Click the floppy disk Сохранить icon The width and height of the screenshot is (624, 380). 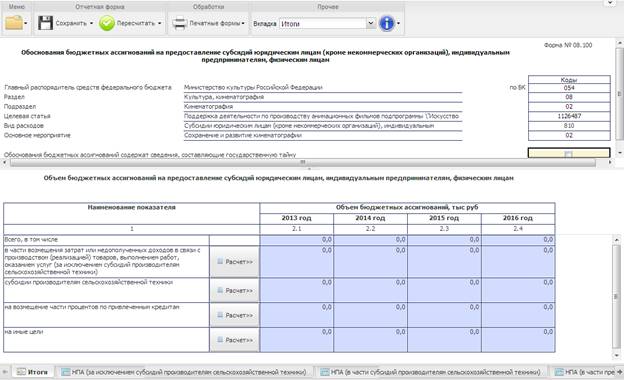tap(45, 23)
